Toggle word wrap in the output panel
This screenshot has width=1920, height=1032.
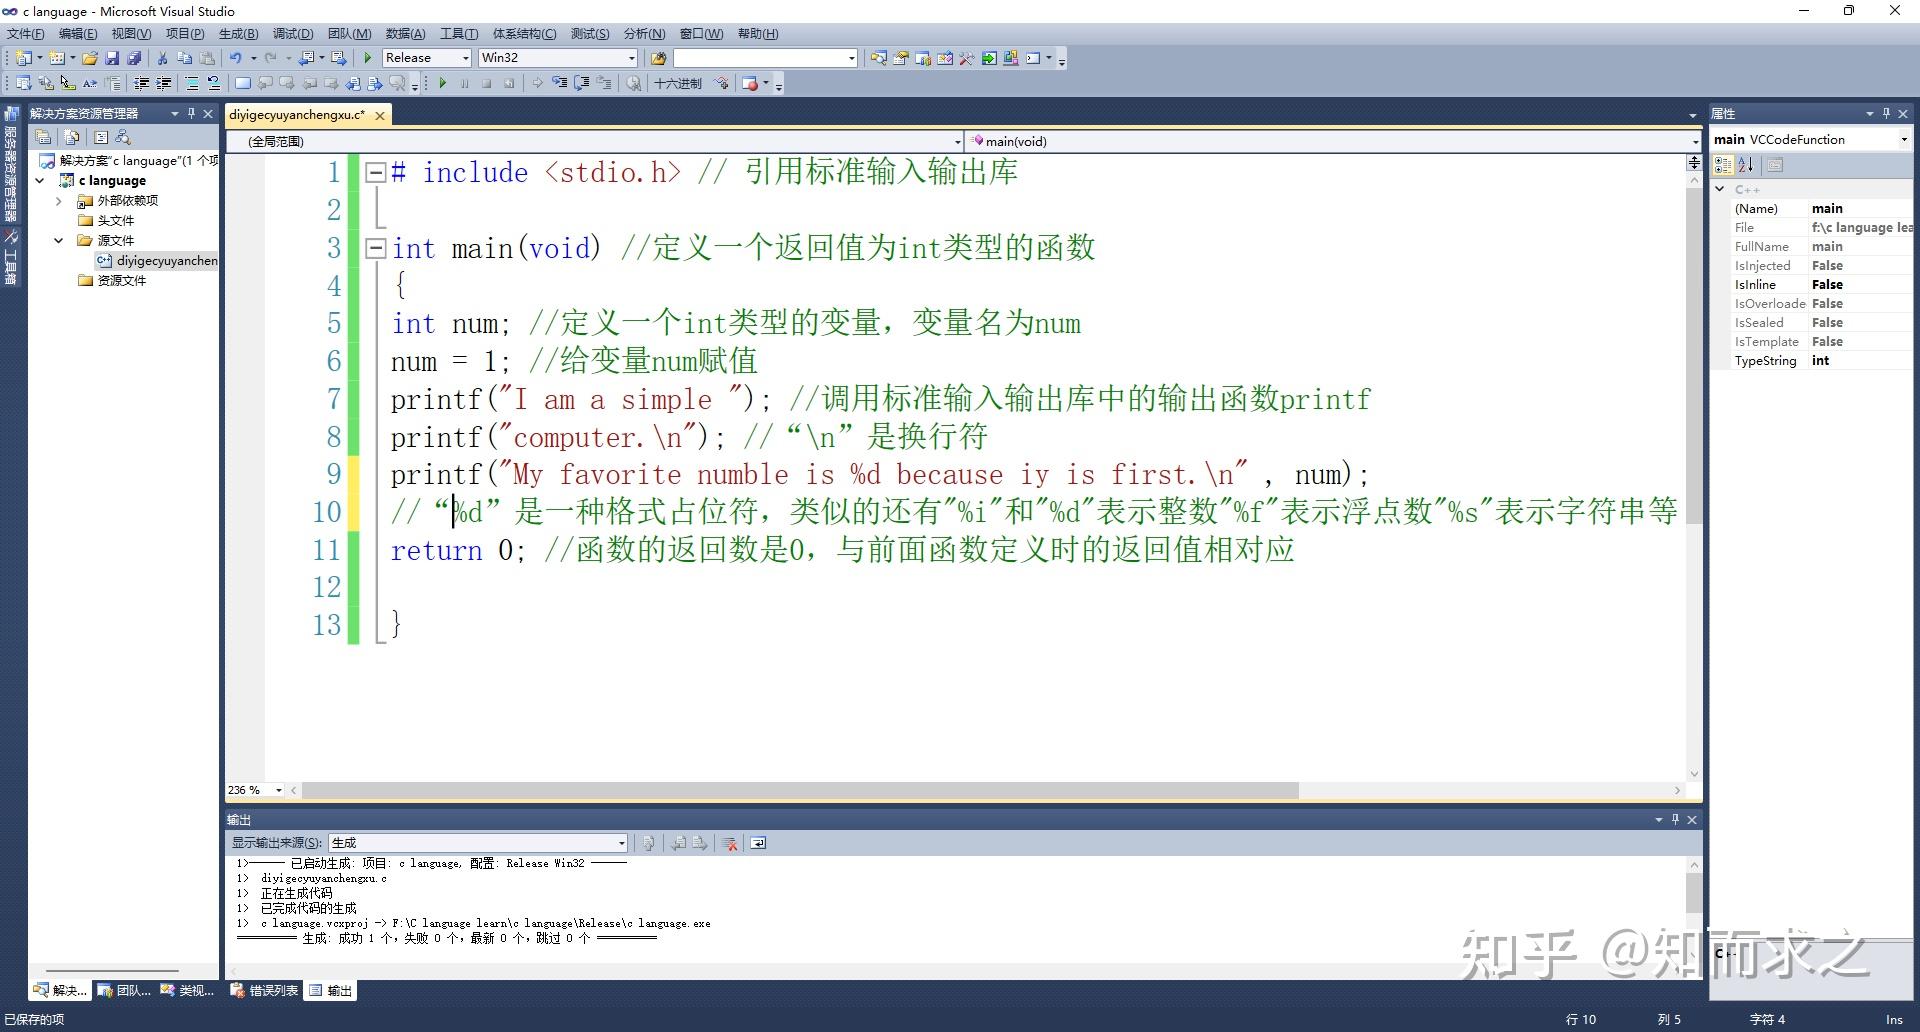[758, 843]
